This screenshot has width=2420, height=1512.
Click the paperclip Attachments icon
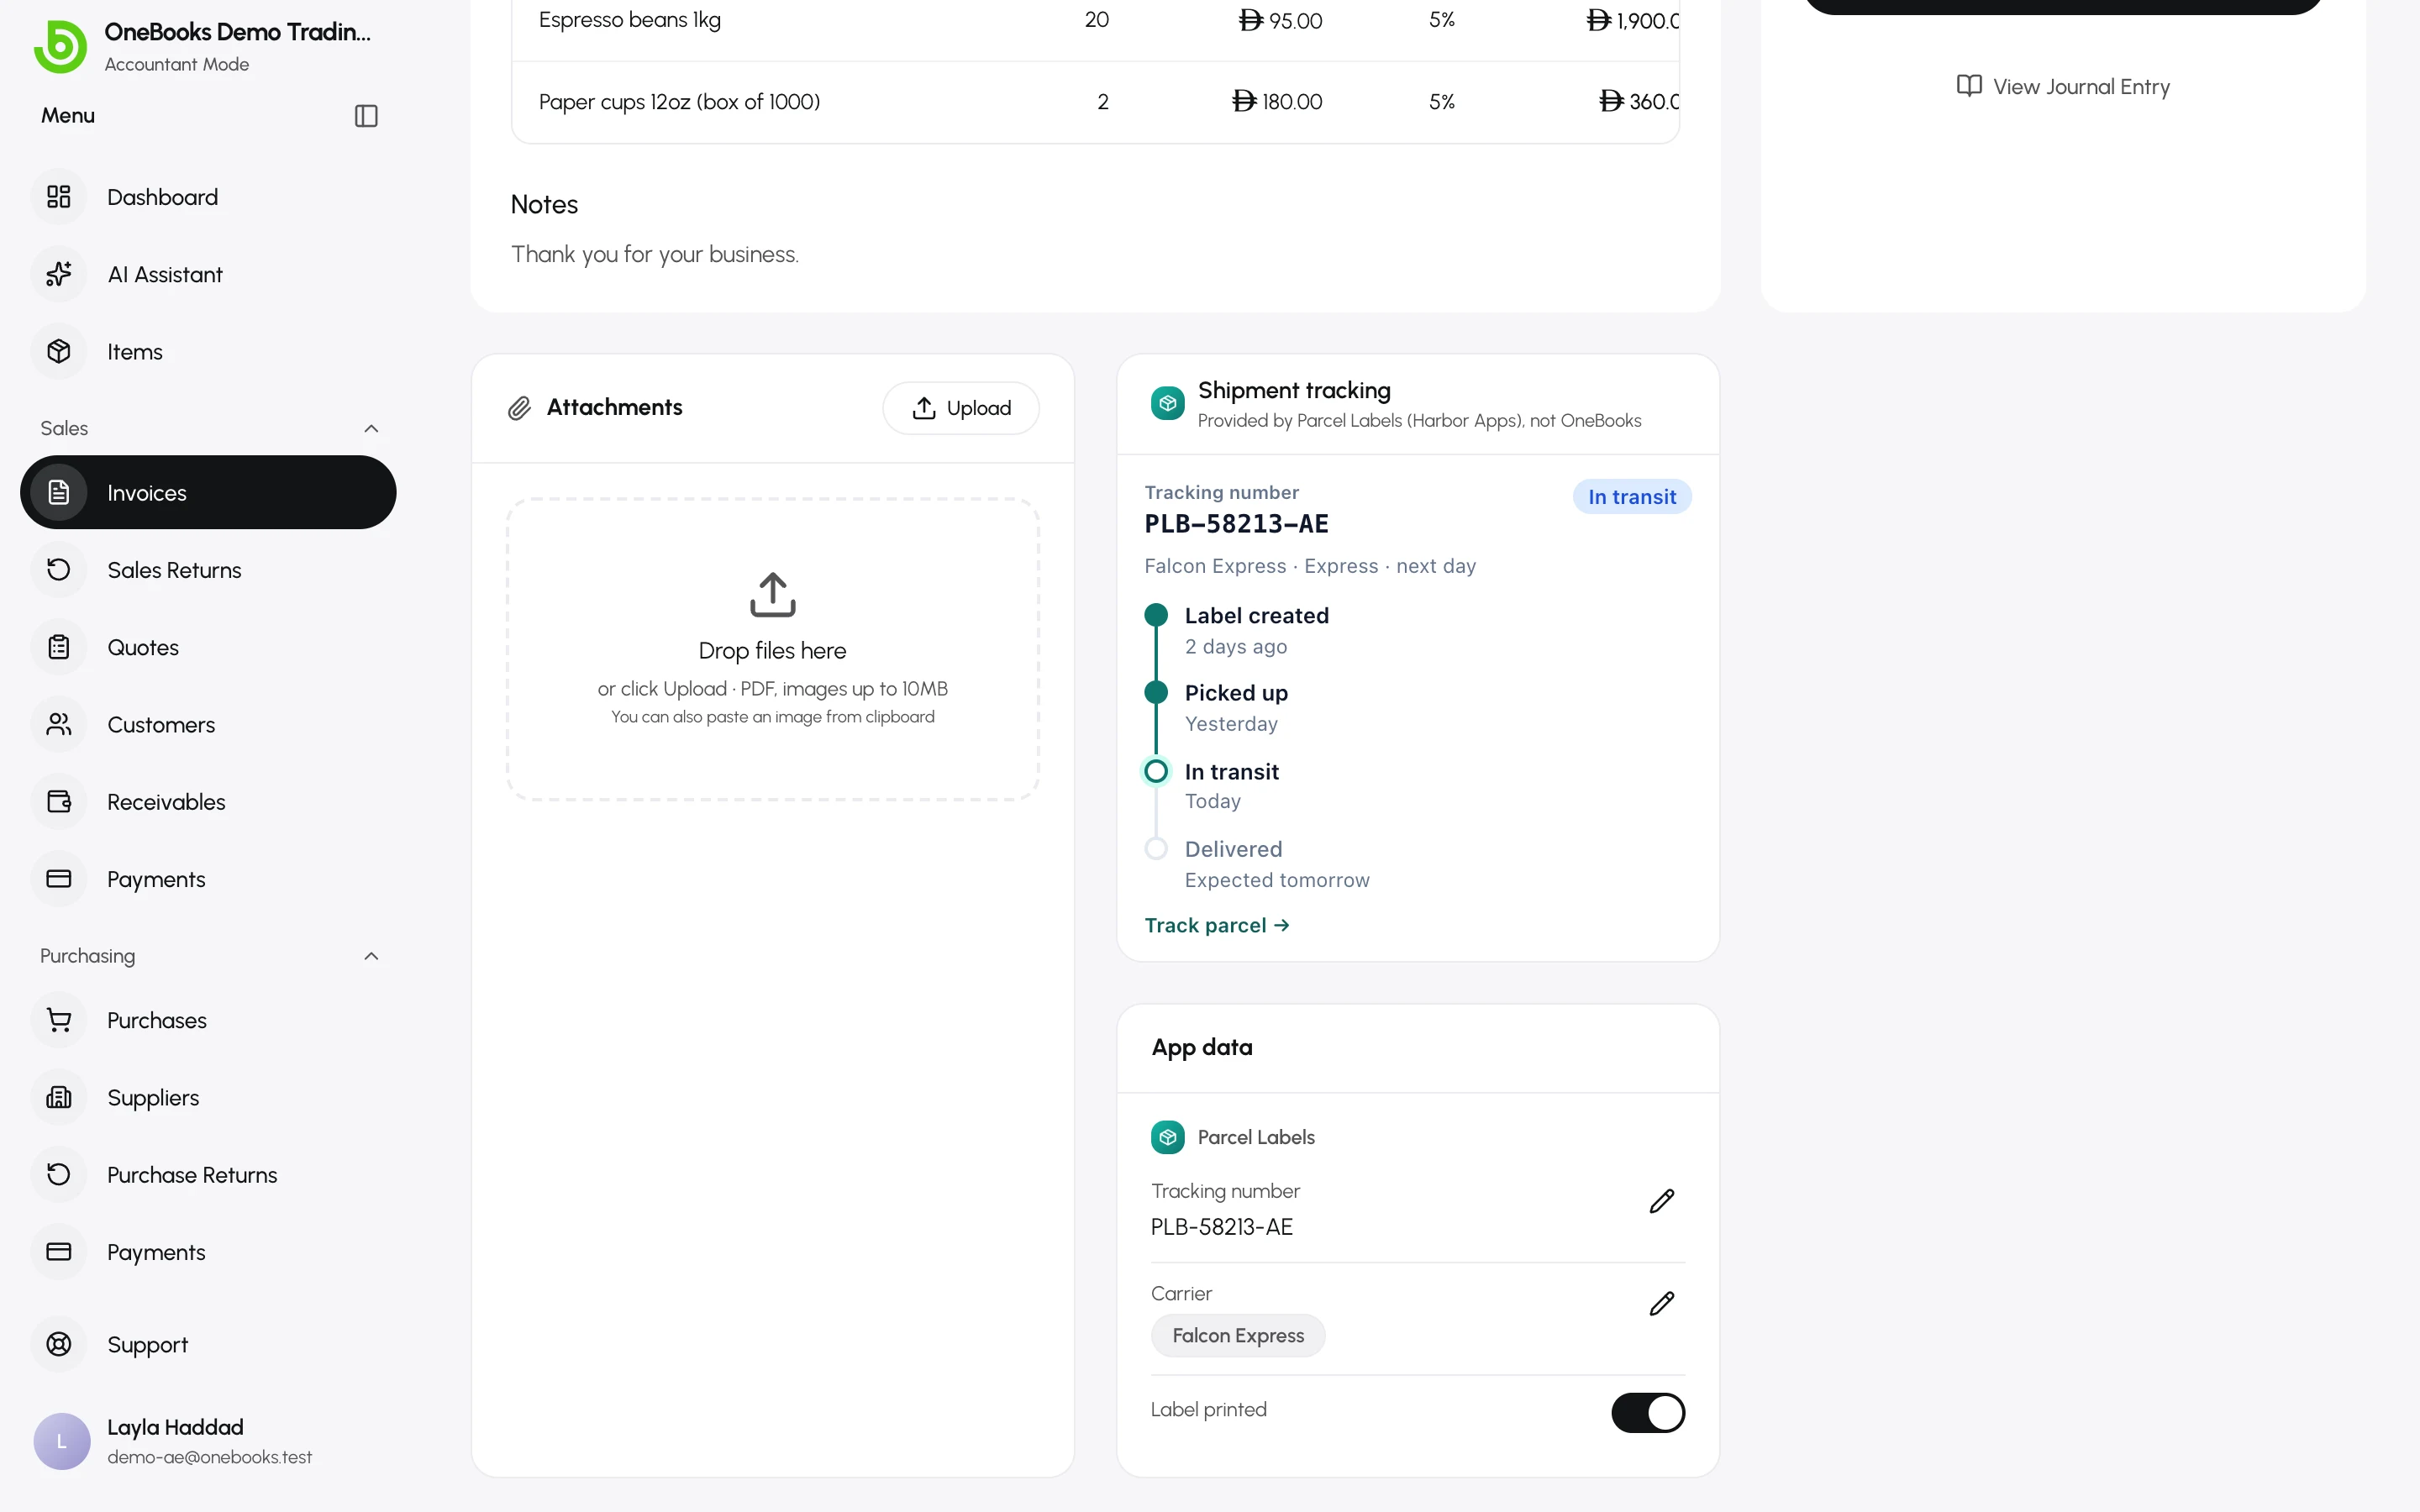[x=519, y=408]
